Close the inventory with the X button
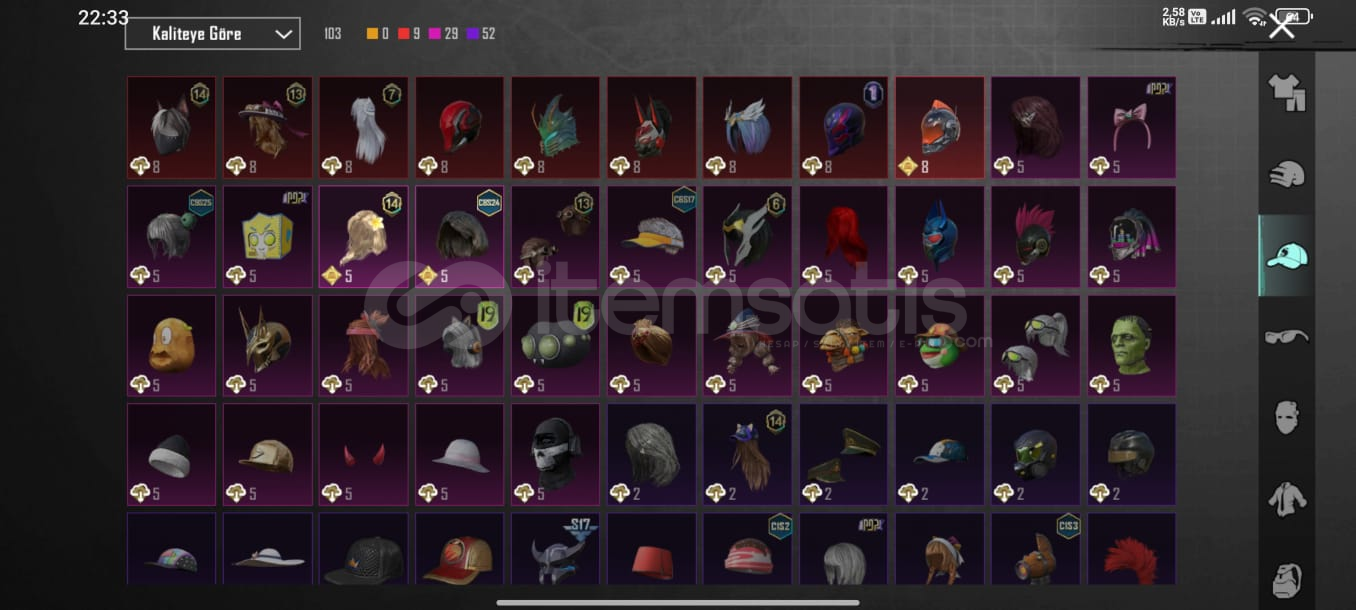This screenshot has width=1356, height=610. [x=1282, y=27]
